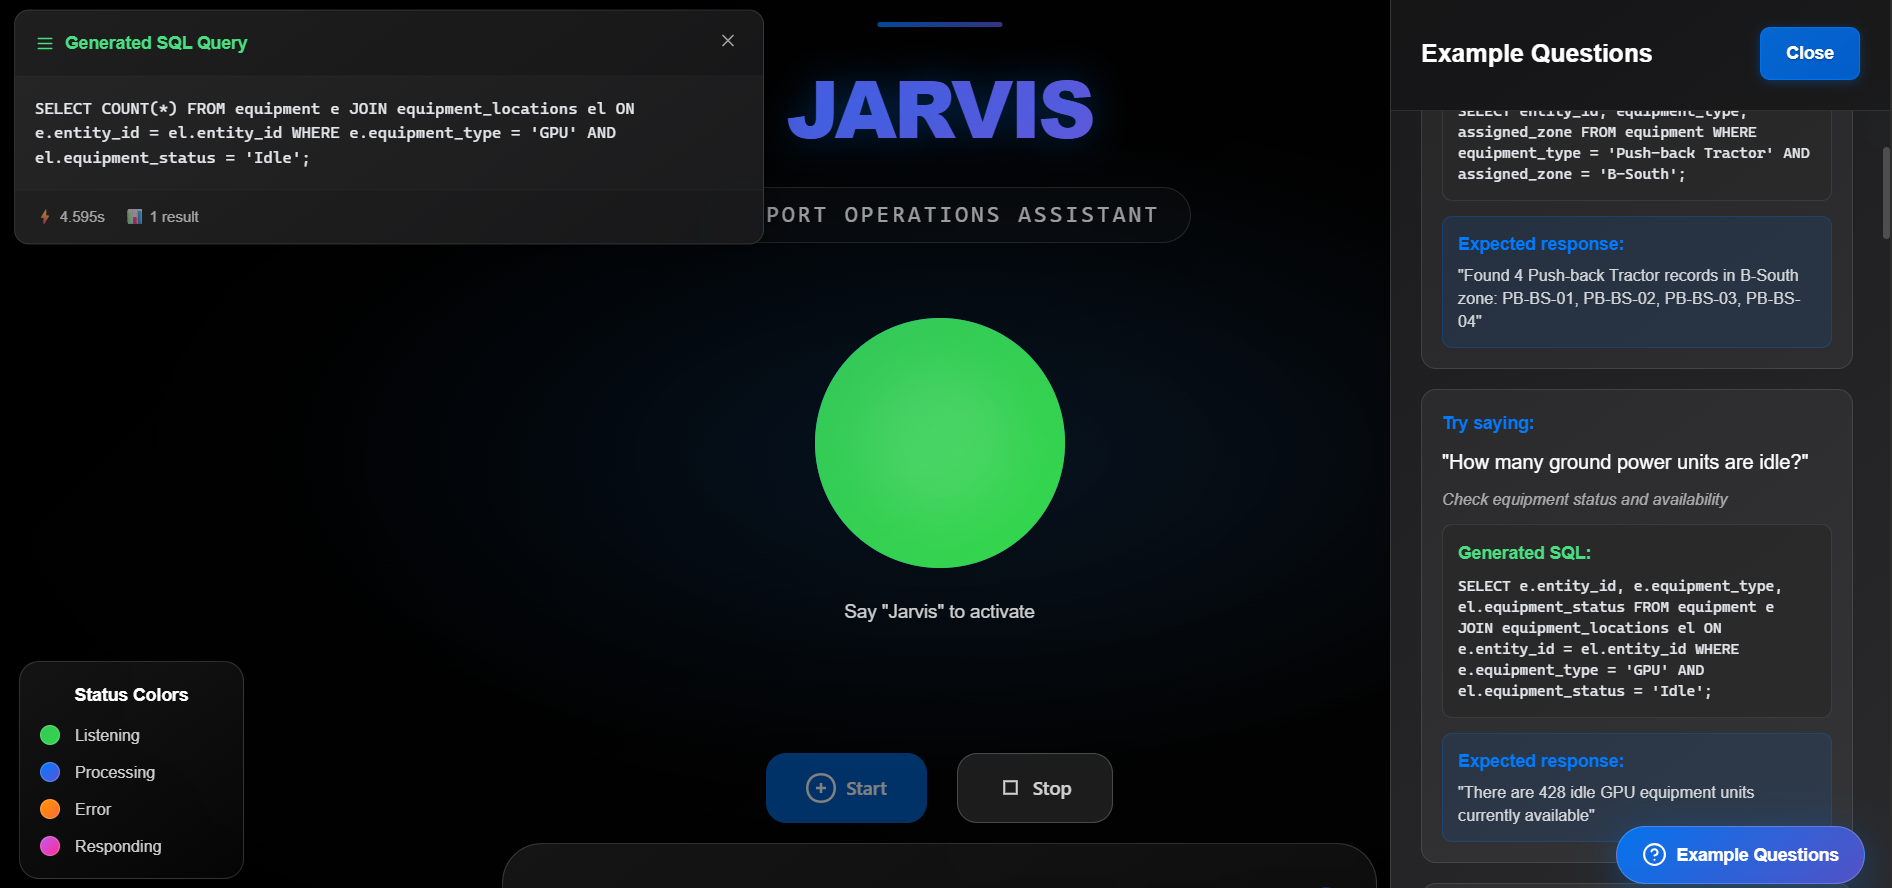Click the lightning bolt timing icon
The image size is (1892, 888).
pyautogui.click(x=45, y=217)
